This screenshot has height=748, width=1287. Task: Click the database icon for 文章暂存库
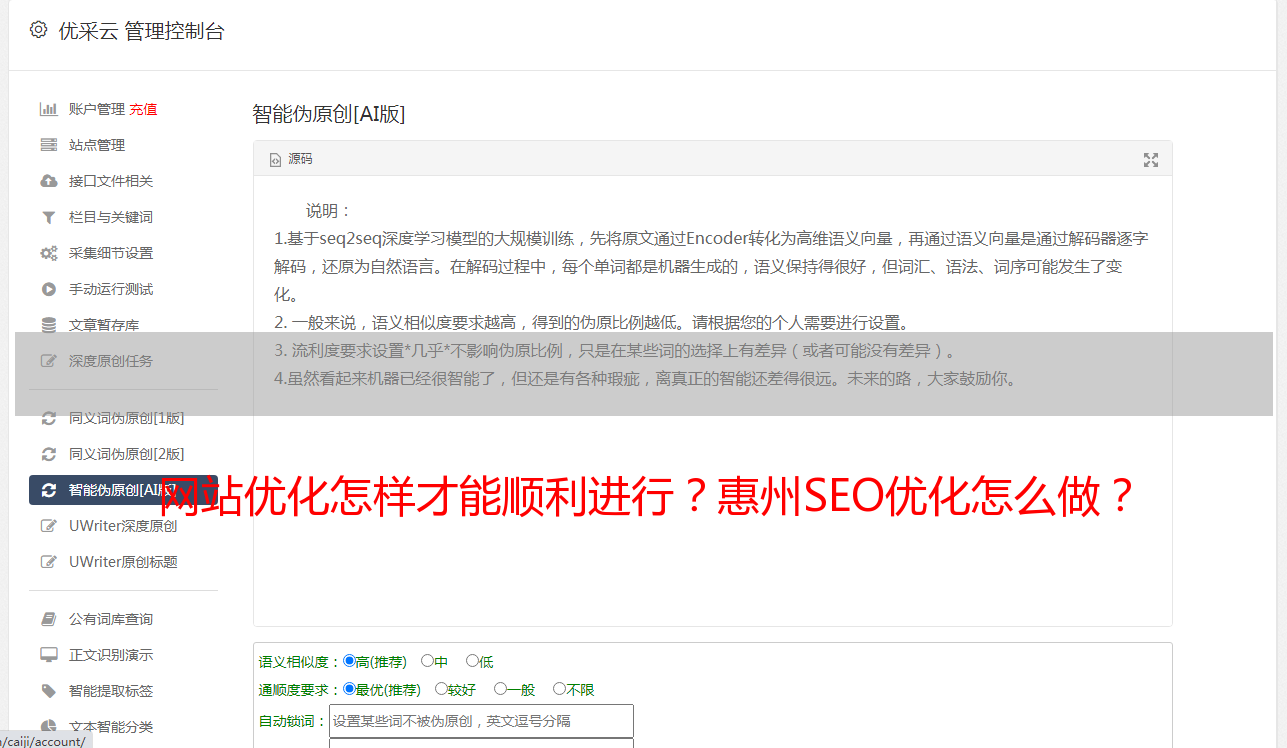(48, 325)
